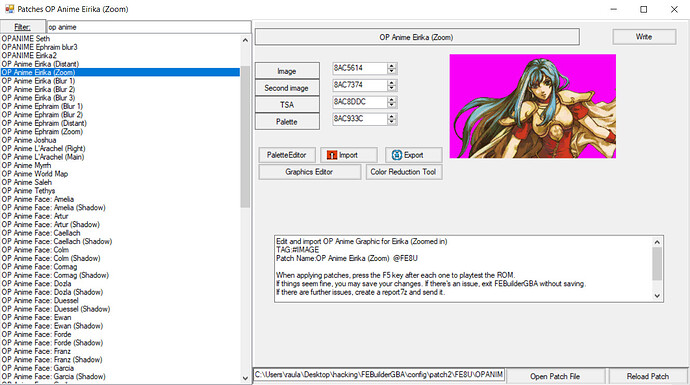
Task: Click patch list scrollbar up arrow
Action: click(x=245, y=40)
